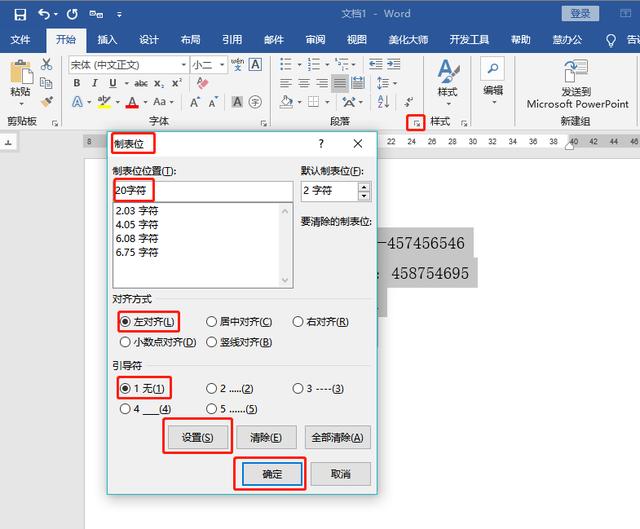640x529 pixels.
Task: Click the Tell me lightbulb icon
Action: click(611, 40)
